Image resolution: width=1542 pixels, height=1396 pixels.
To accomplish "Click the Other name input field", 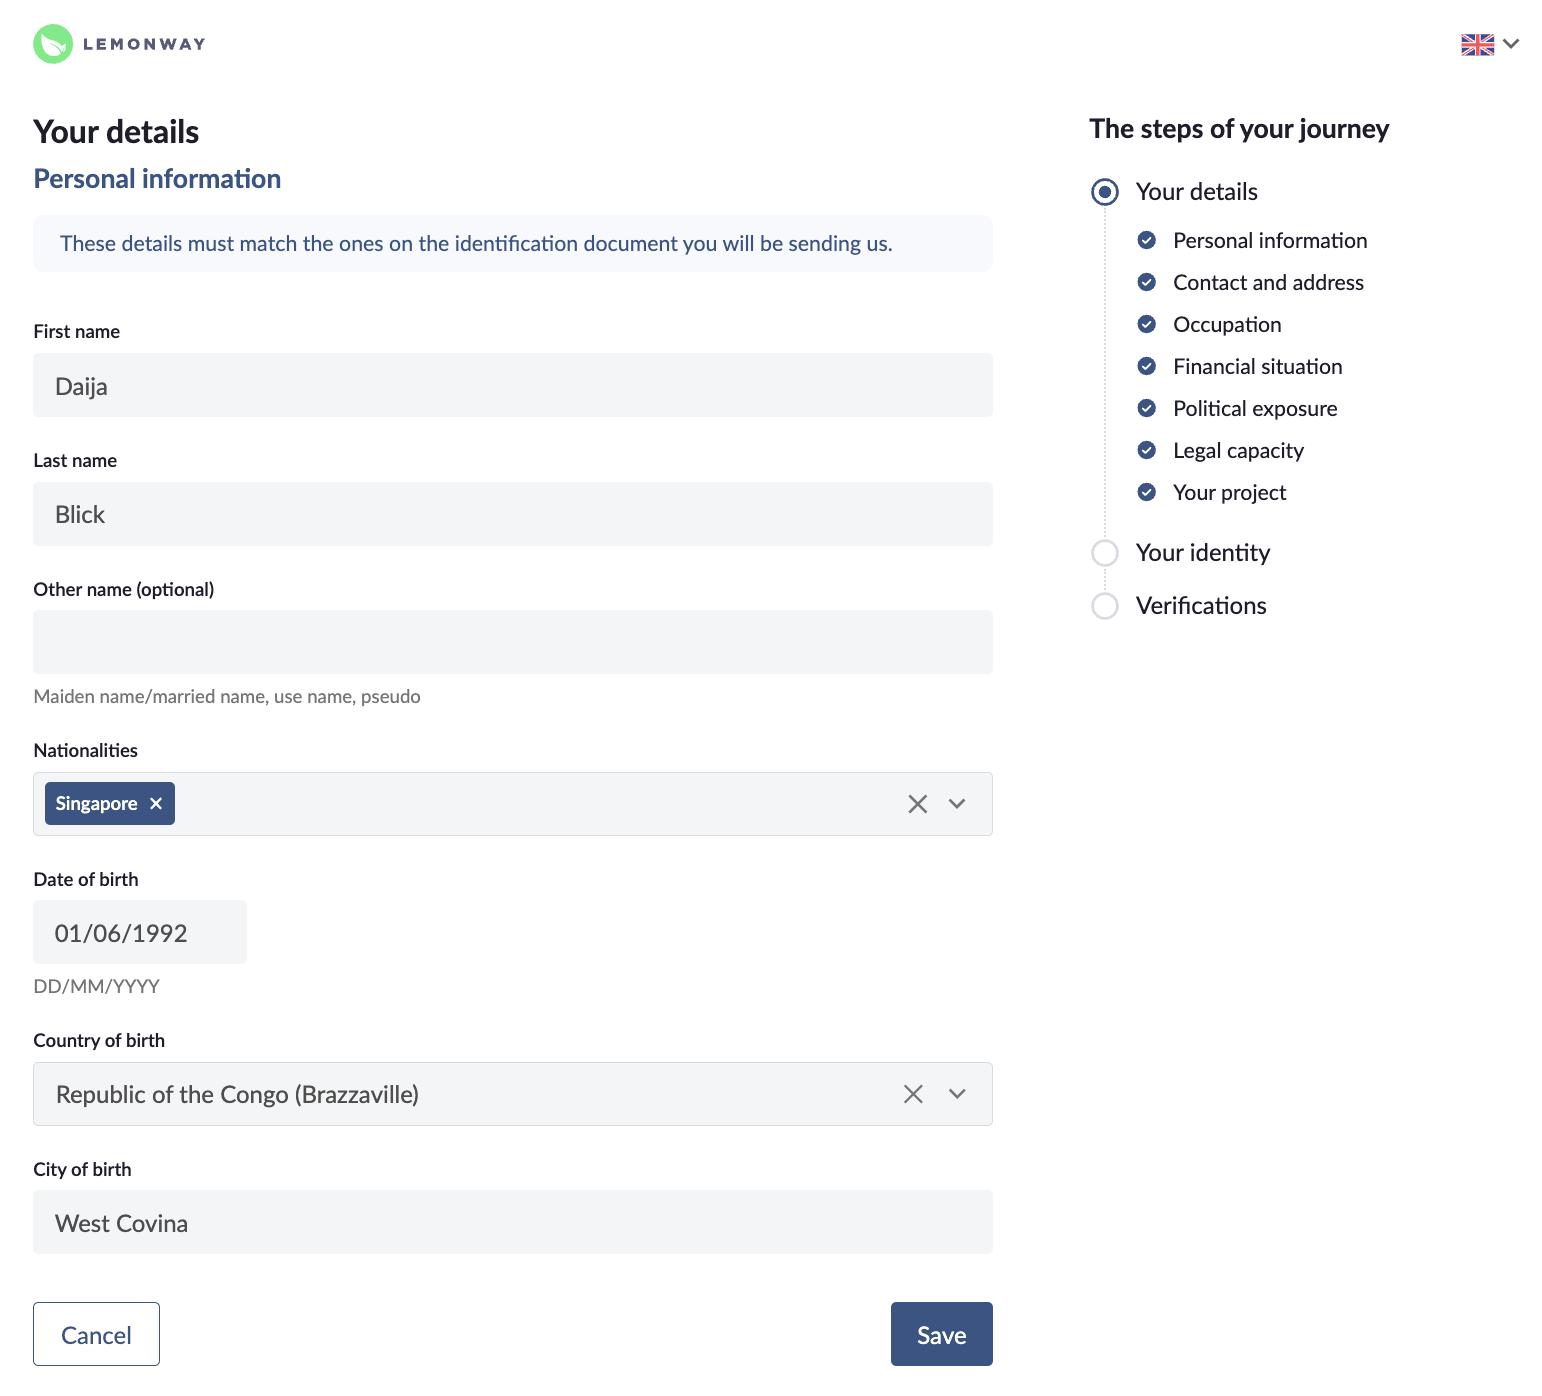I will click(x=513, y=642).
